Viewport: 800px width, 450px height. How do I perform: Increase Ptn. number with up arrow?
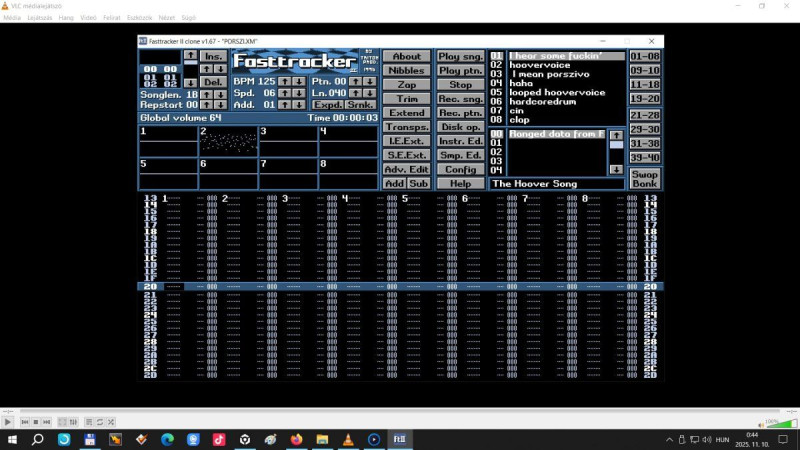click(355, 81)
